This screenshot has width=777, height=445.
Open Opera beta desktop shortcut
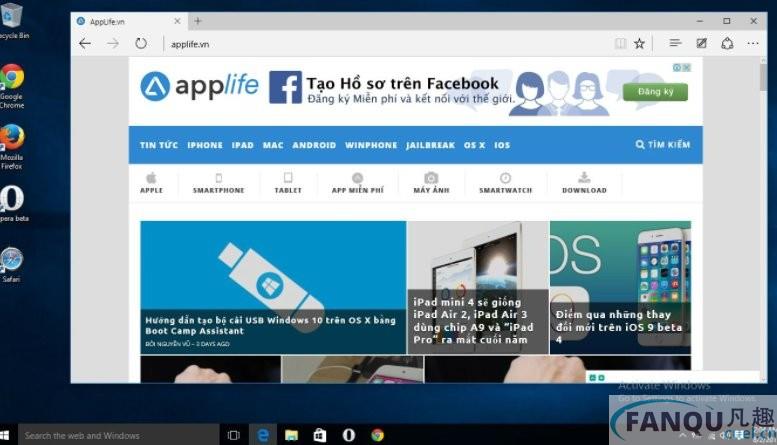click(x=13, y=204)
